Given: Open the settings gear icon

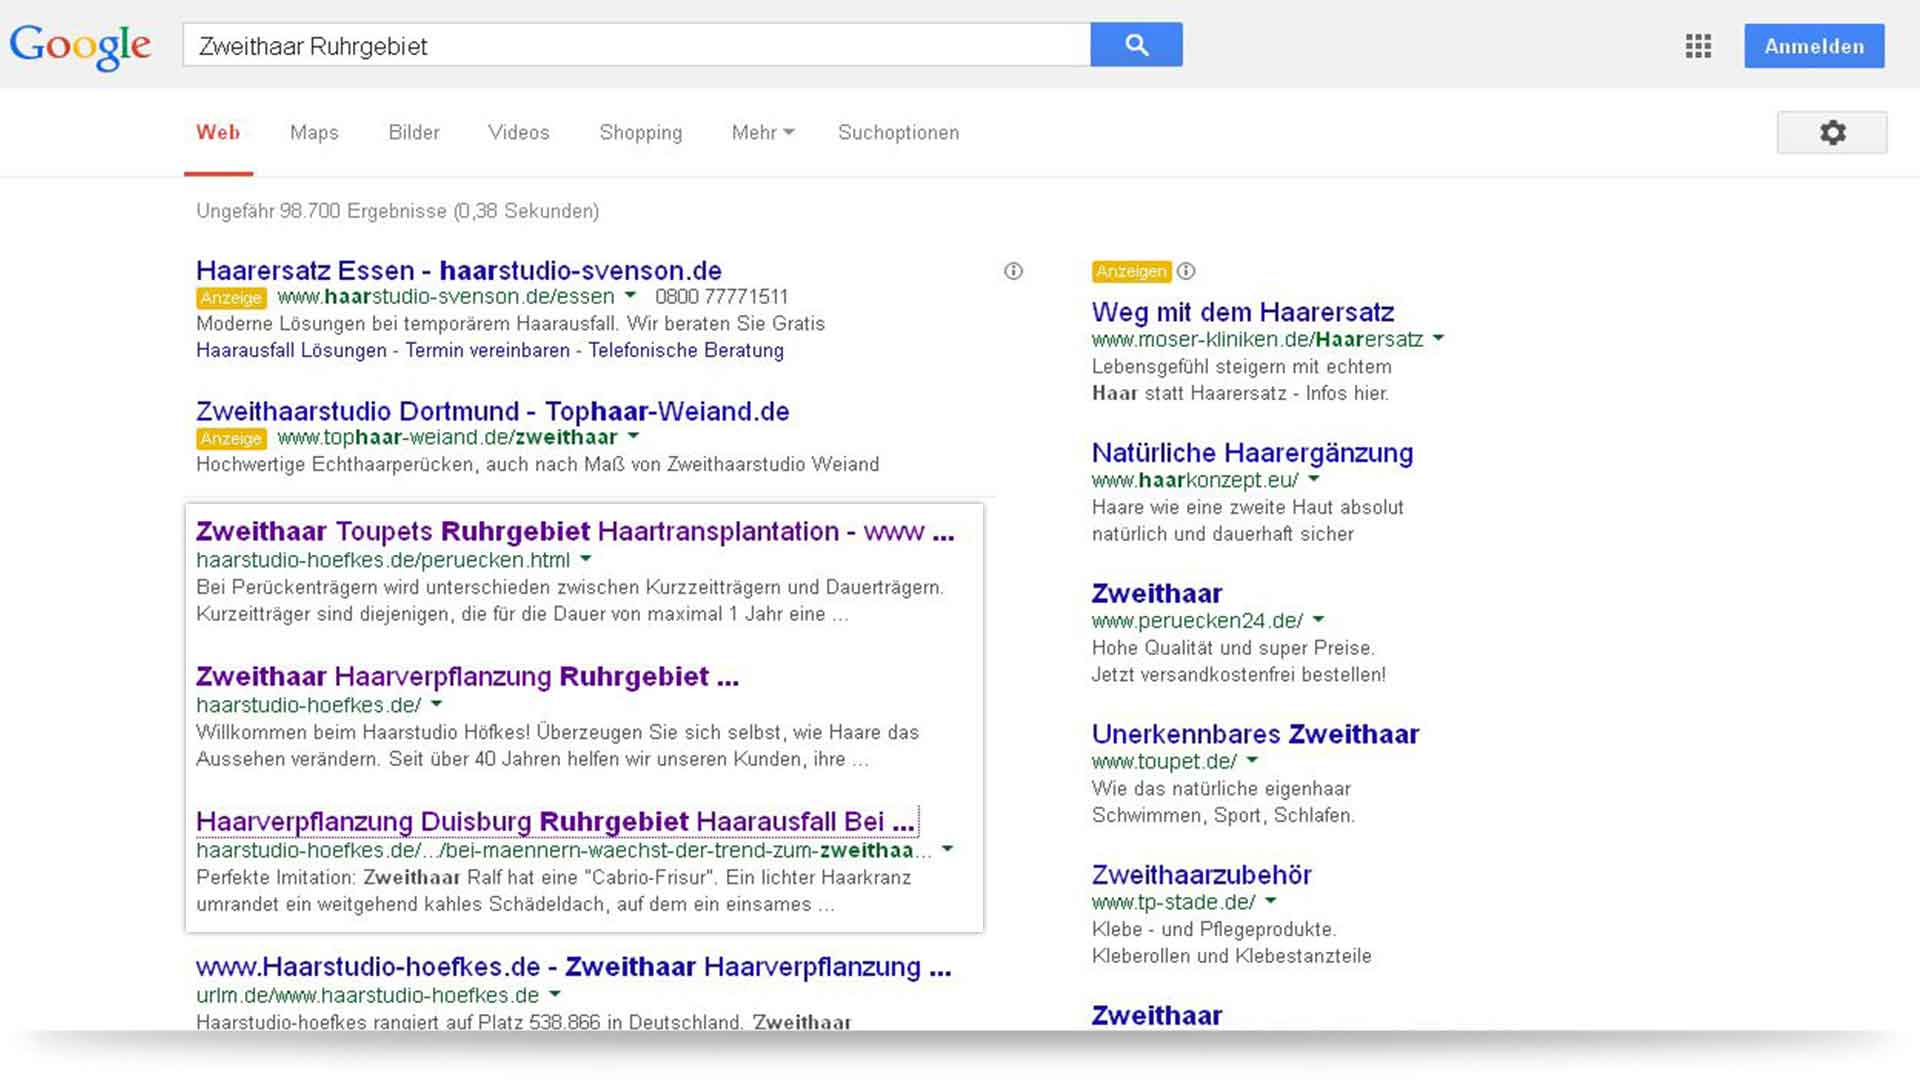Looking at the screenshot, I should point(1831,132).
